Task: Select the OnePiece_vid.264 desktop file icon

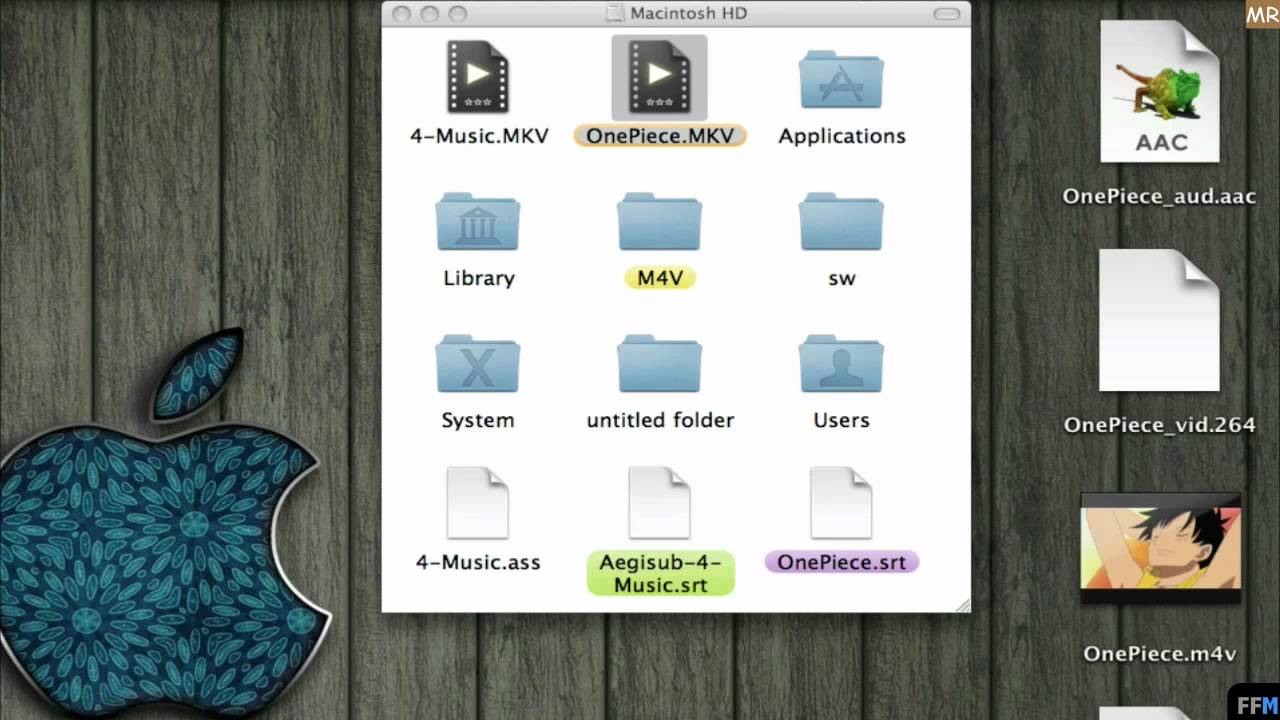Action: [x=1160, y=320]
